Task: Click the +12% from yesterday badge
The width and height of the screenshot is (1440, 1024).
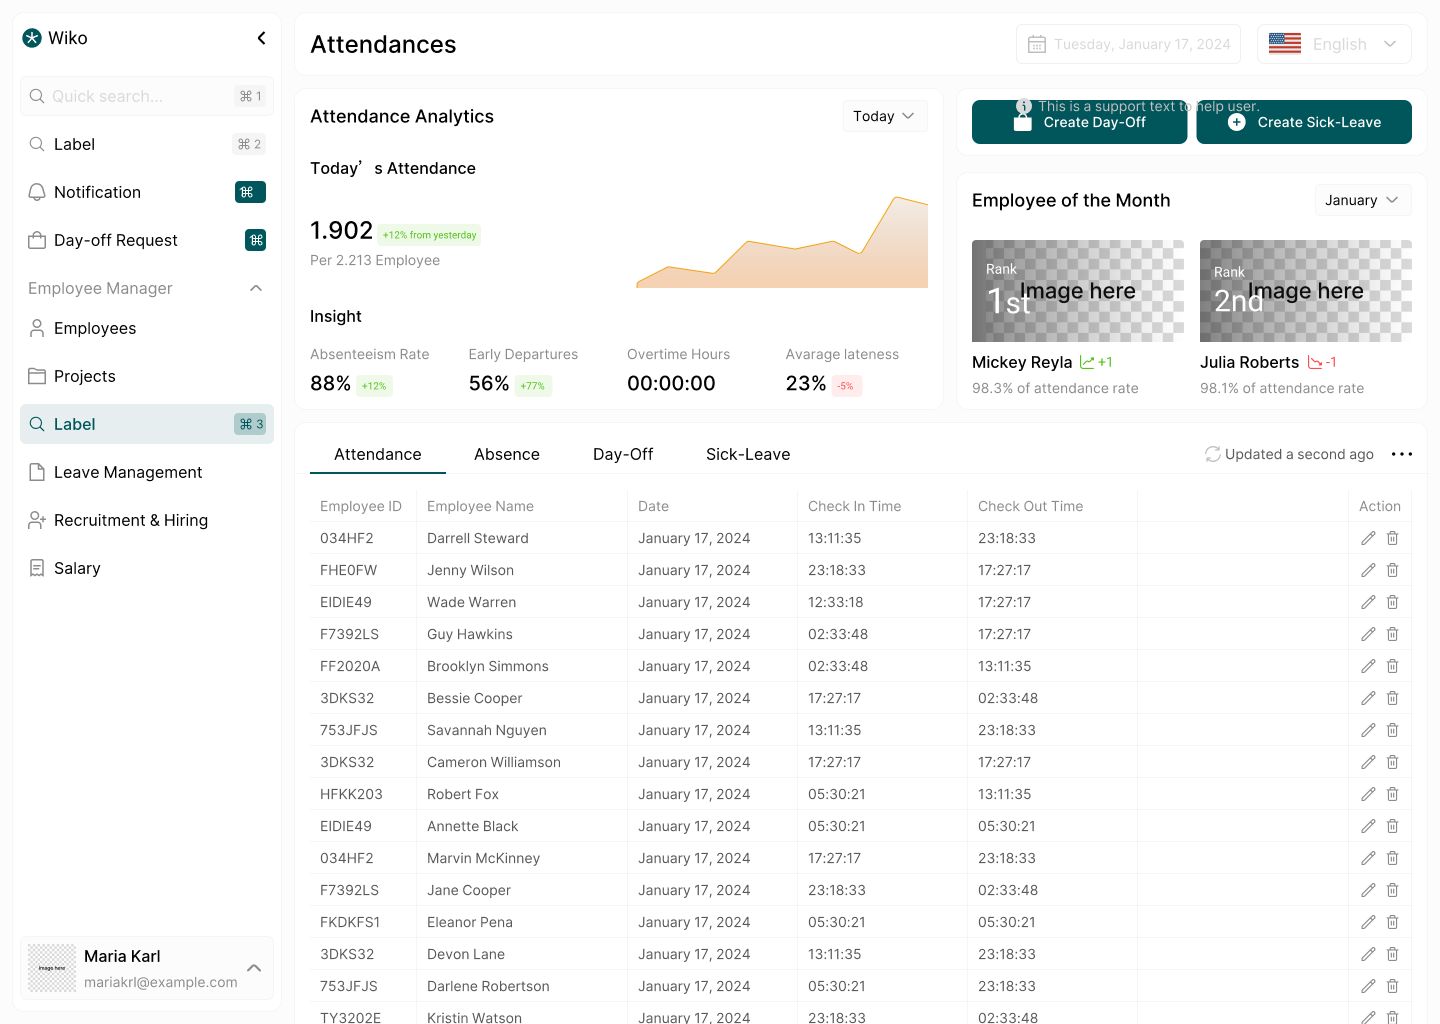Action: [x=430, y=235]
